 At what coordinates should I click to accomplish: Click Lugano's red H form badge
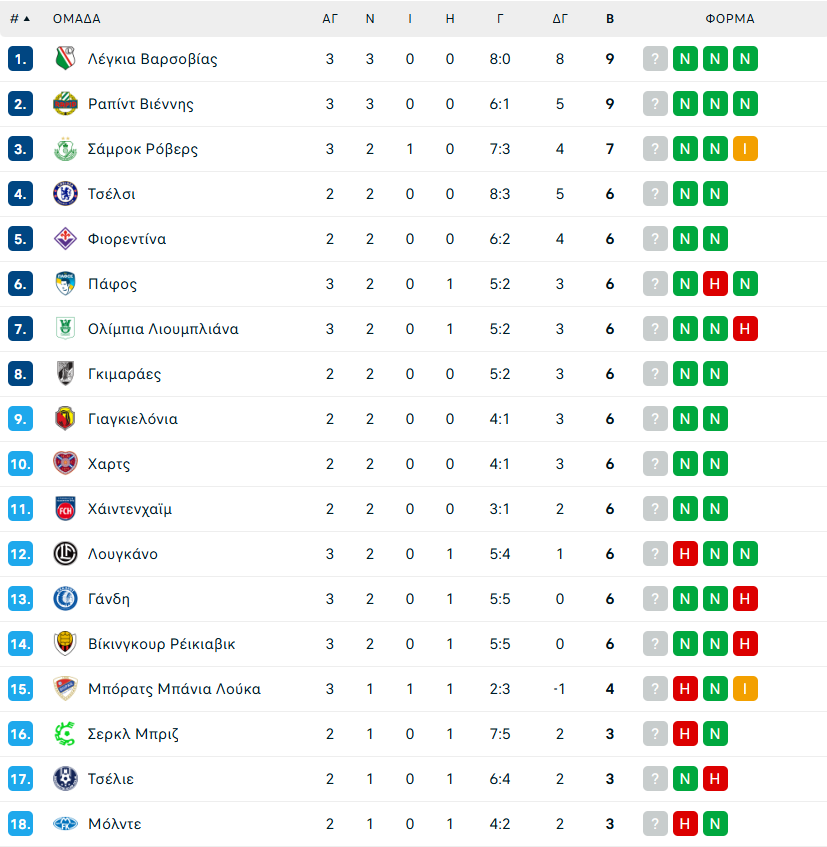coord(684,554)
